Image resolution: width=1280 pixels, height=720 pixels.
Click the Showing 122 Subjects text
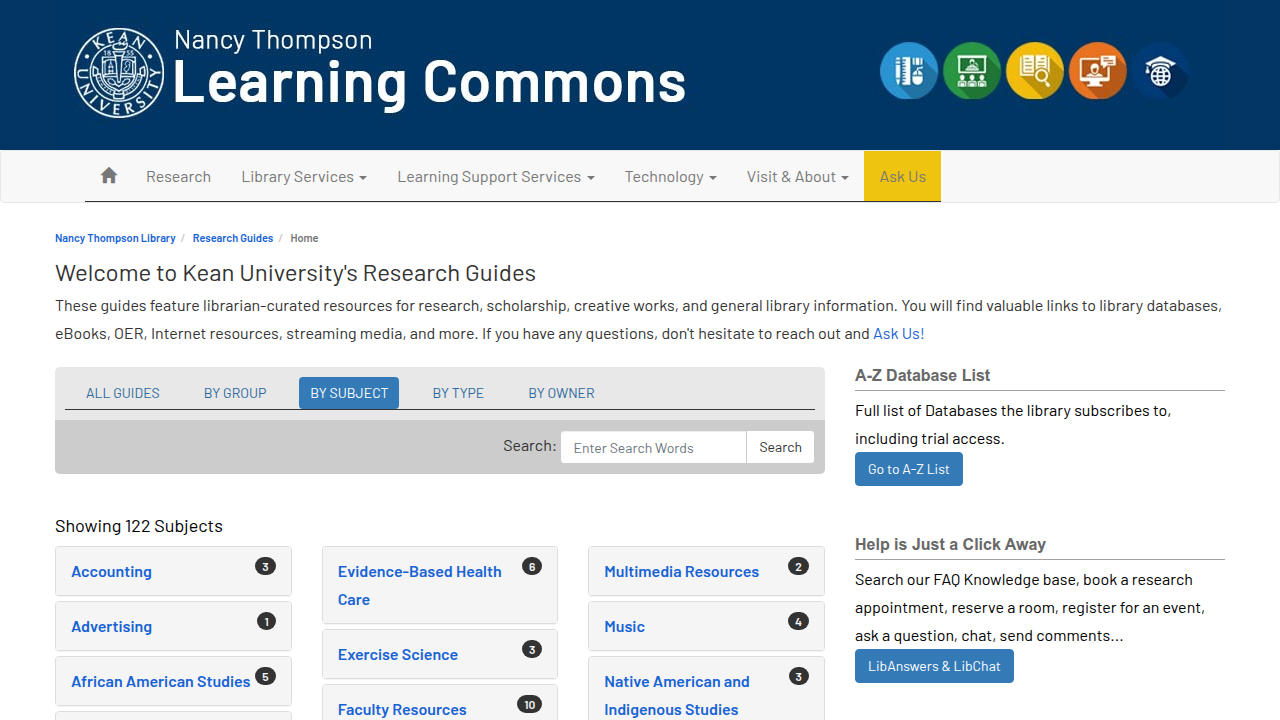[x=139, y=526]
